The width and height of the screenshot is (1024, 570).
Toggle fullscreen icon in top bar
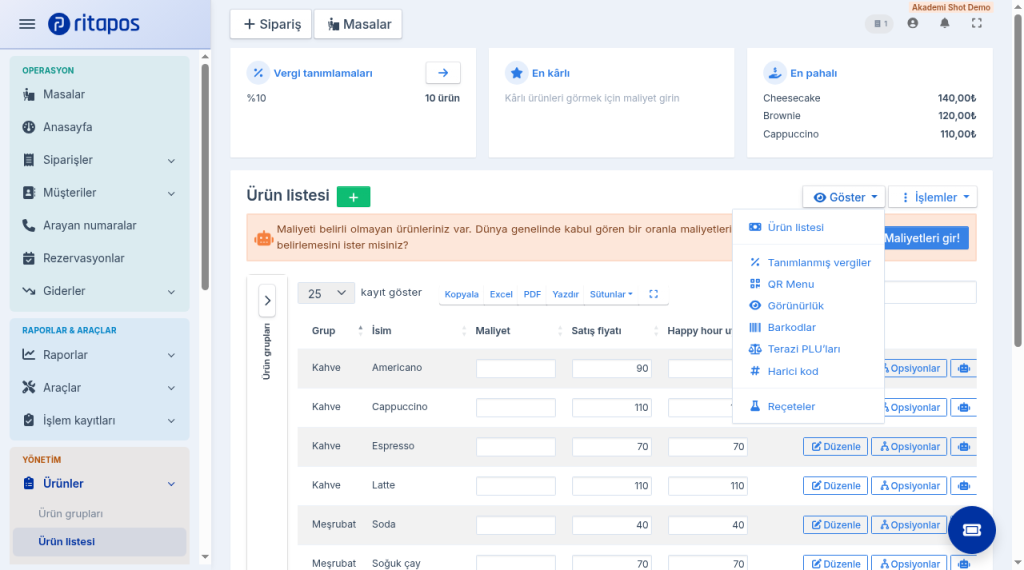976,24
